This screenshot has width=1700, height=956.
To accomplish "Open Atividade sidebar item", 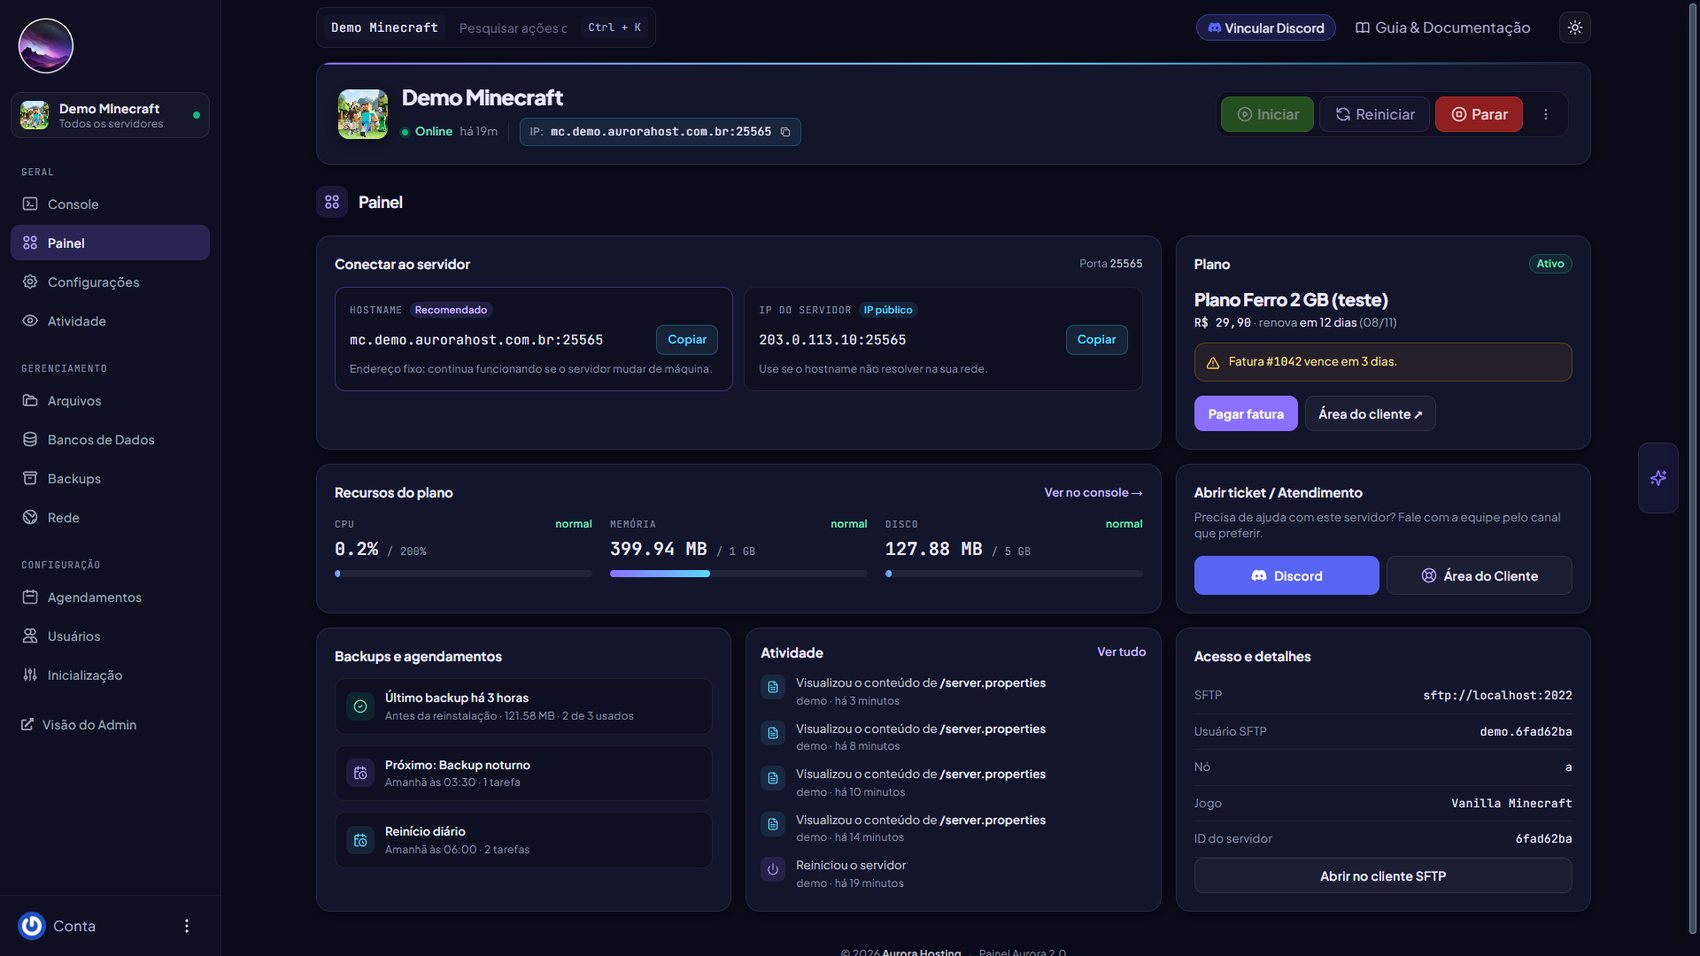I will (110, 321).
